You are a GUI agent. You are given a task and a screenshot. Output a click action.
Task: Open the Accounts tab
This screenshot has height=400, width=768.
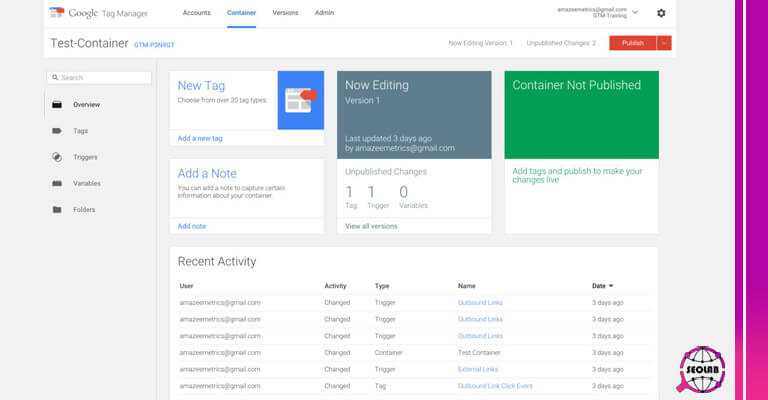(196, 13)
